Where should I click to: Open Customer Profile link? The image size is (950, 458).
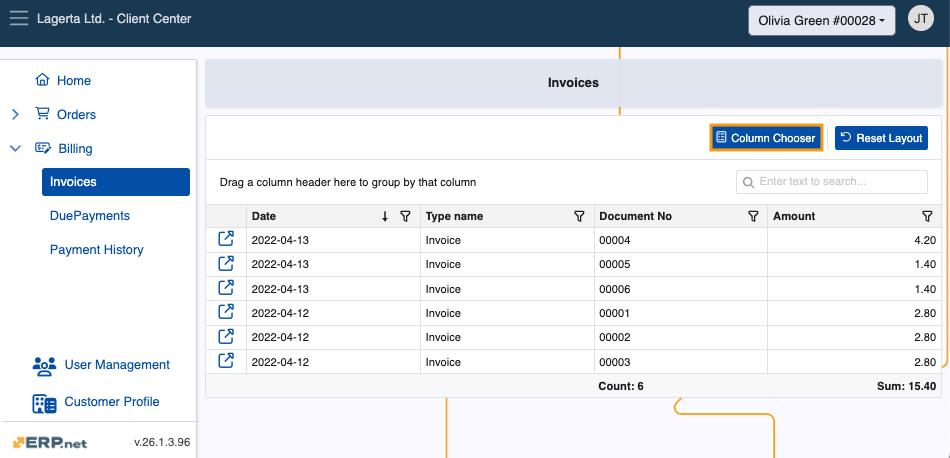(112, 402)
